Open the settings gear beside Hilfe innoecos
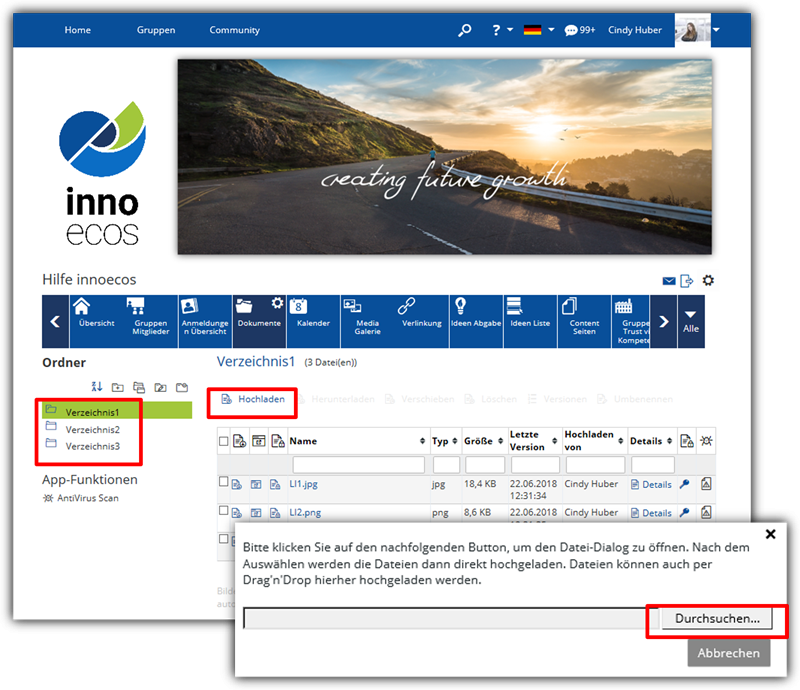Image resolution: width=800 pixels, height=690 pixels. tap(708, 281)
